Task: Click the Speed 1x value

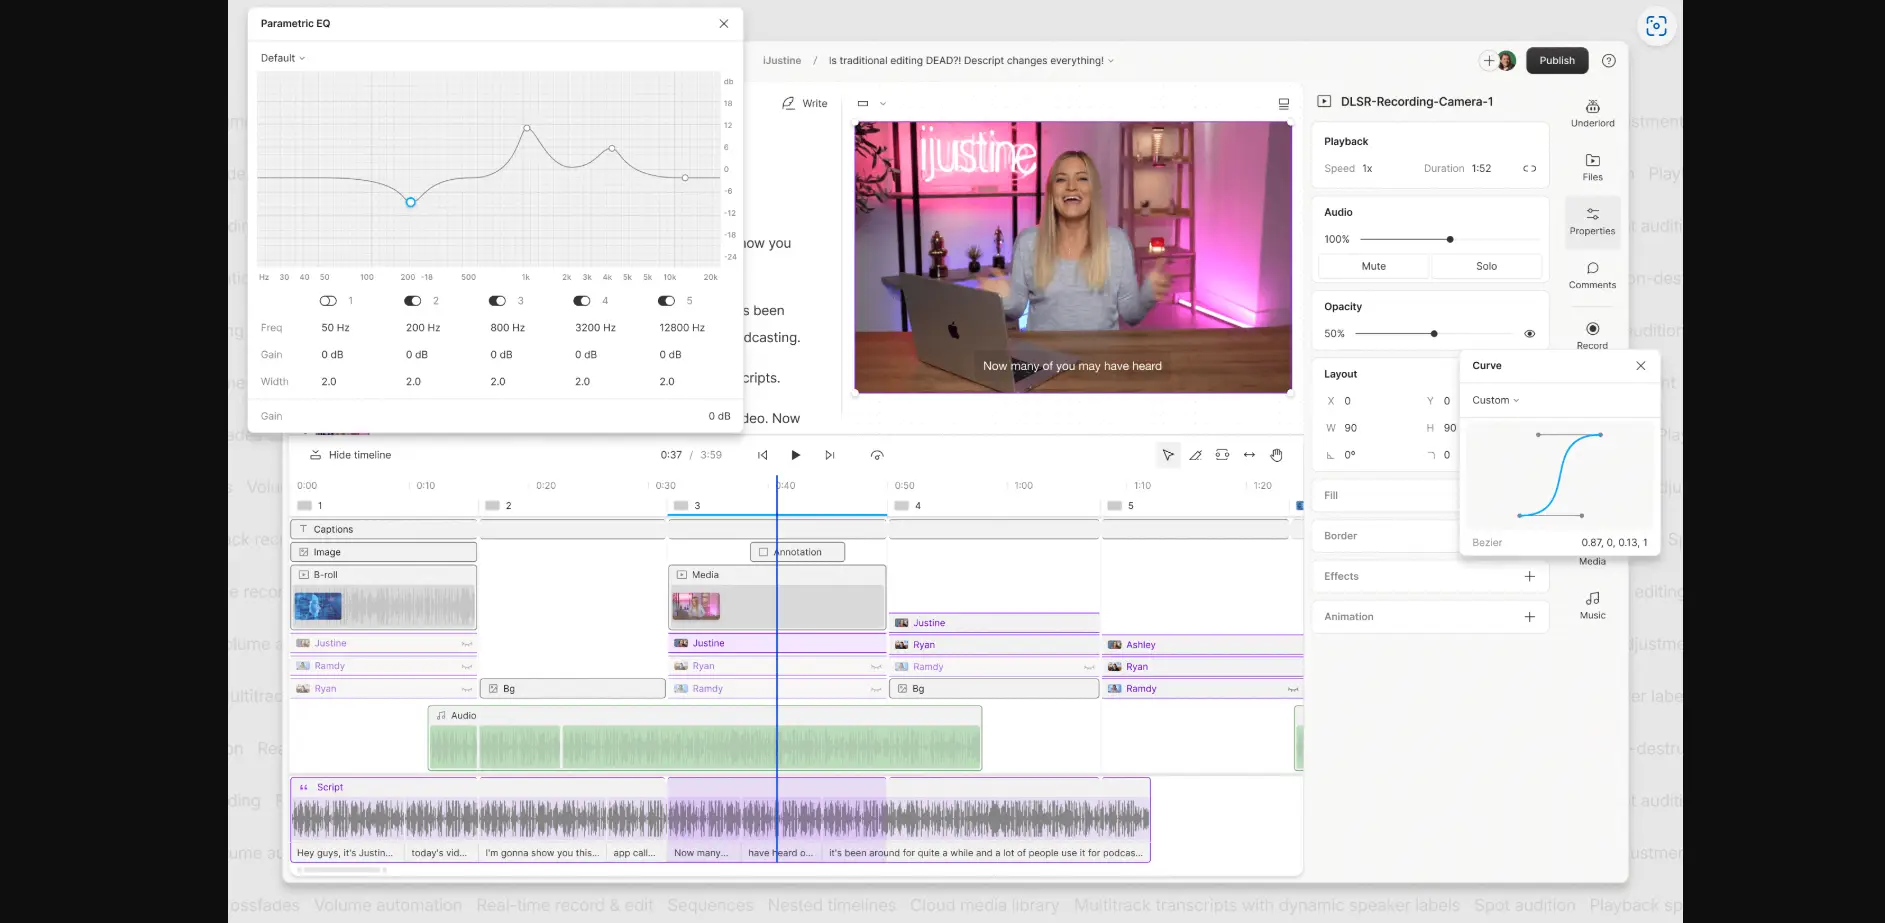Action: [x=1367, y=168]
